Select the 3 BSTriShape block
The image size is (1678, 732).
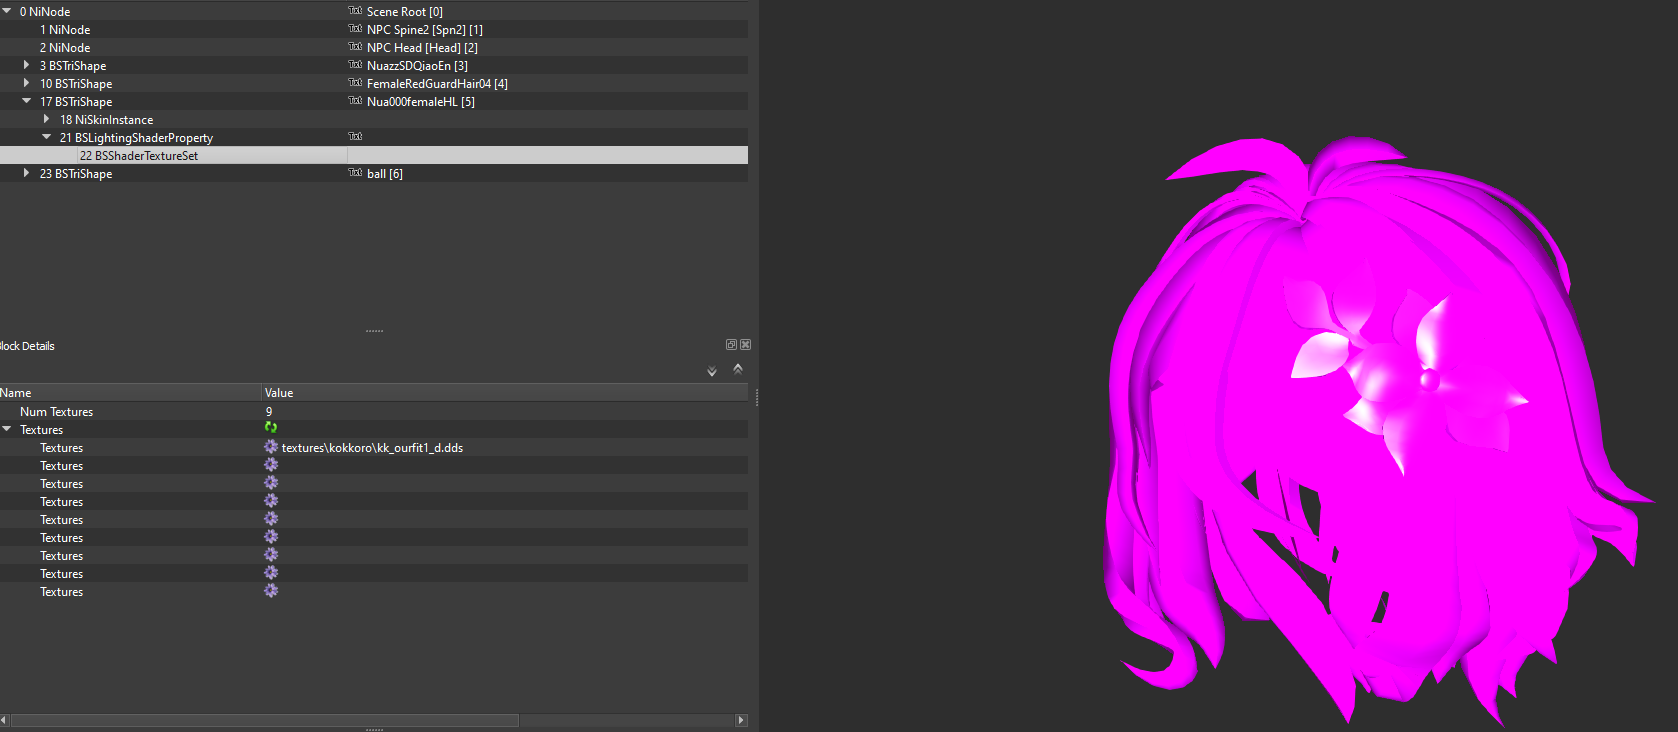click(73, 66)
